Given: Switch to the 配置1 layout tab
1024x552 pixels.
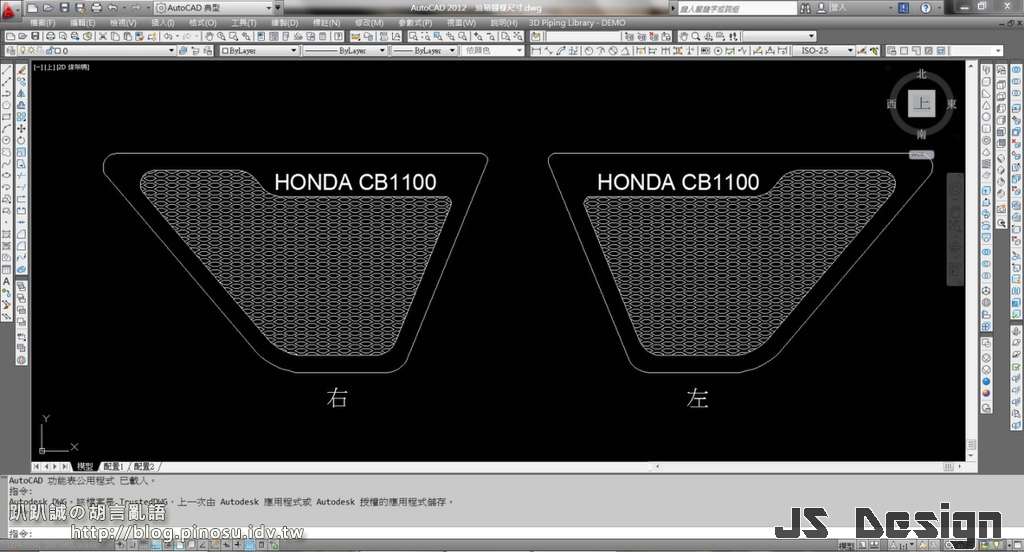Looking at the screenshot, I should click(x=114, y=466).
